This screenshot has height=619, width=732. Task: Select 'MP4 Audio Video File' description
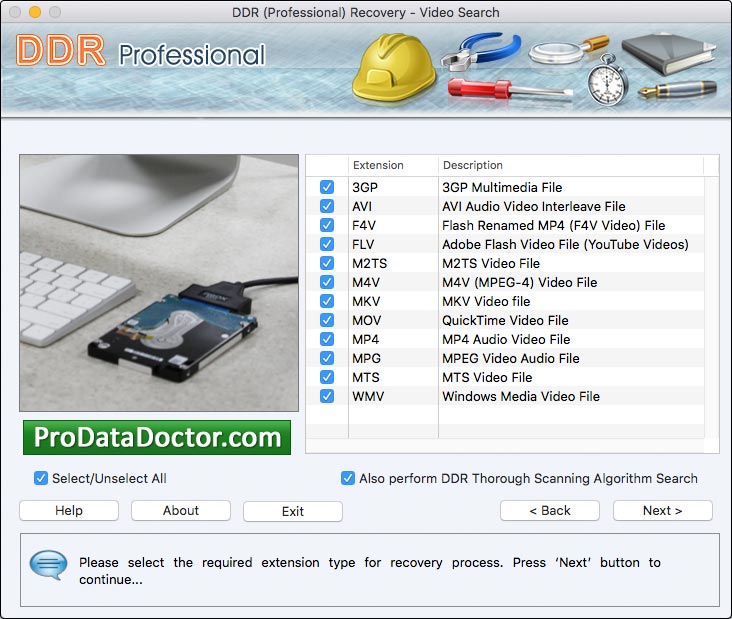click(506, 339)
